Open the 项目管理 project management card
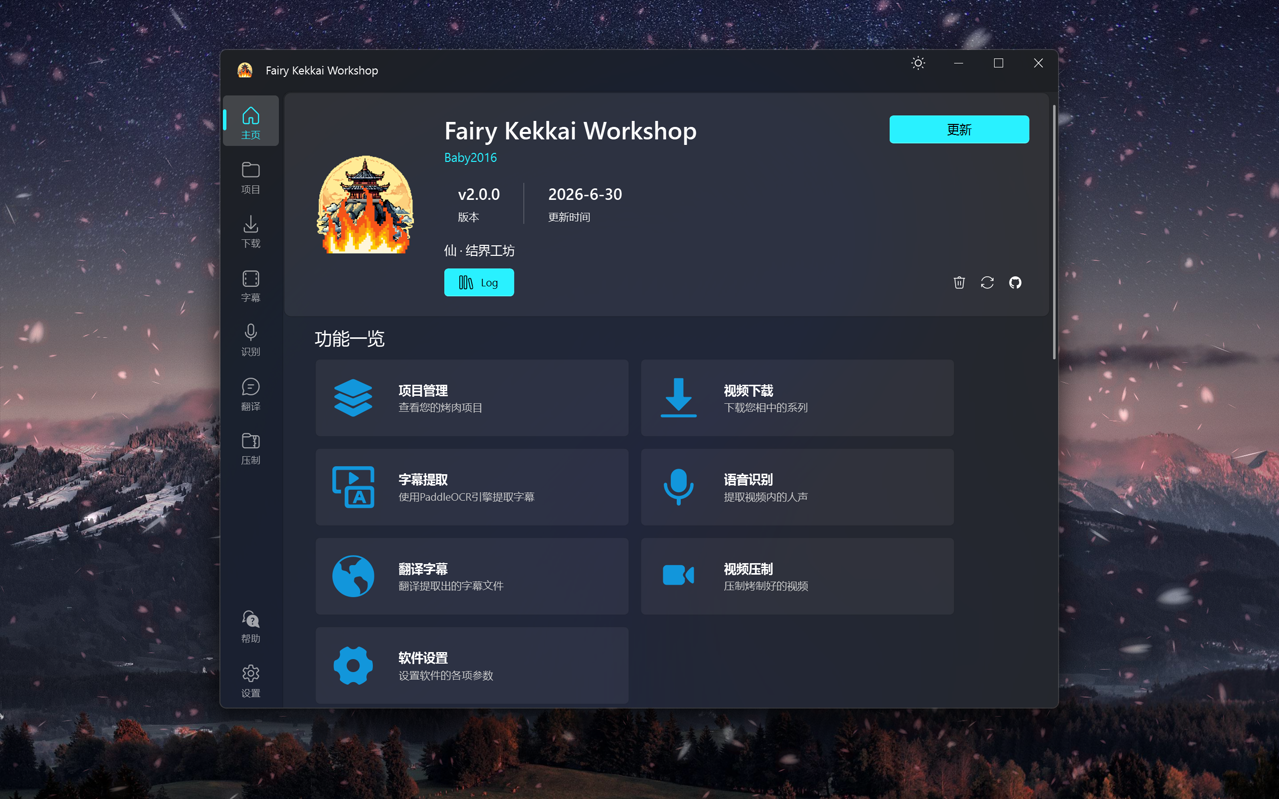 click(472, 398)
